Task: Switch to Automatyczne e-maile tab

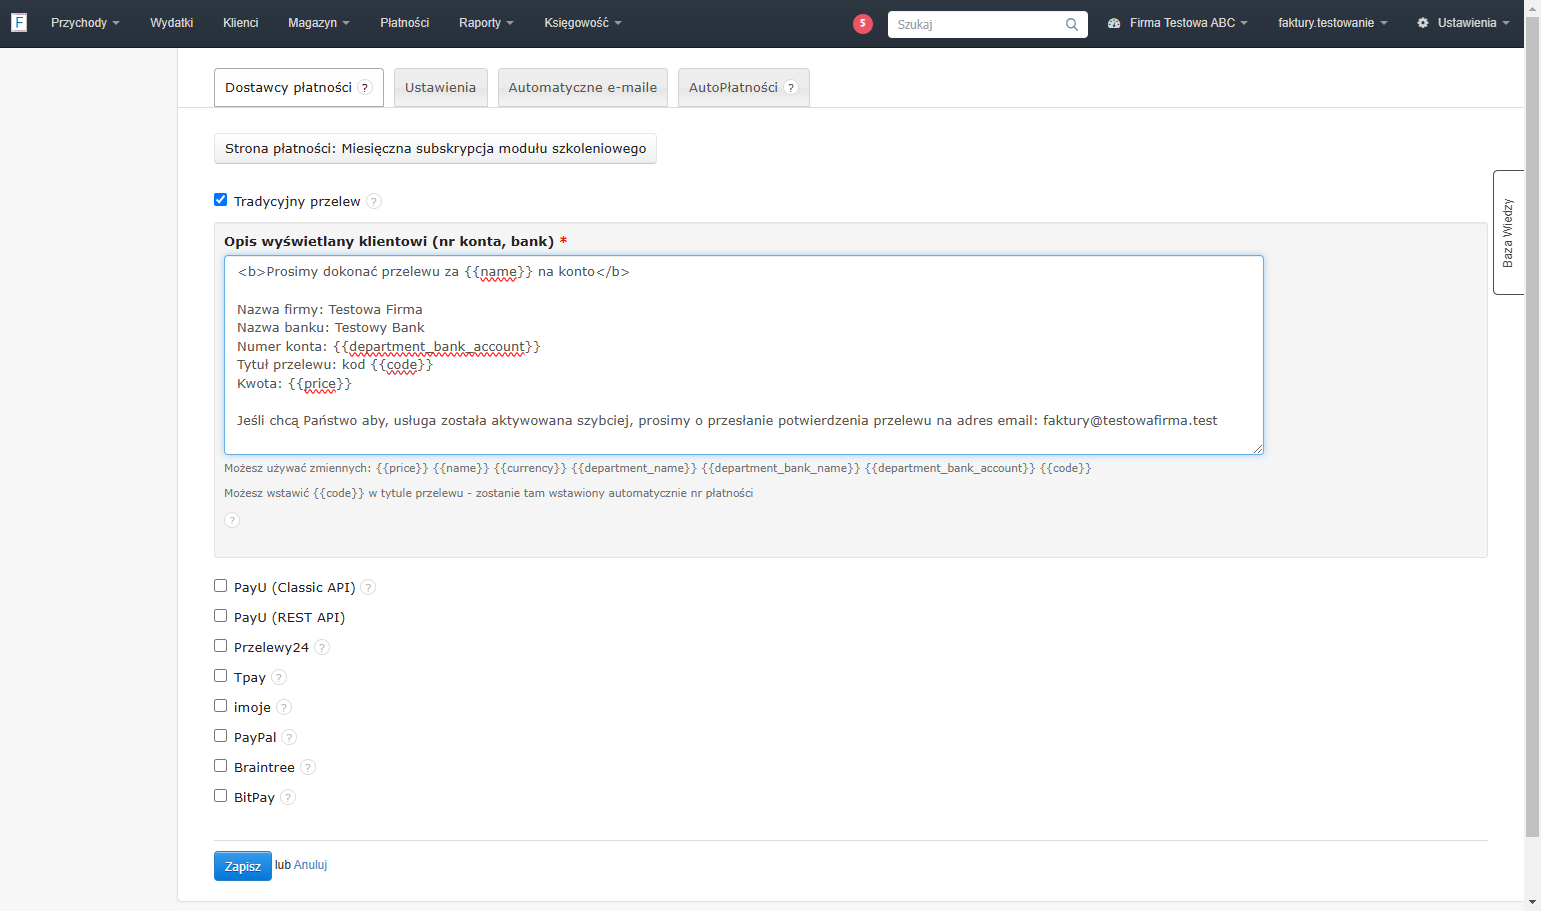Action: (x=583, y=88)
